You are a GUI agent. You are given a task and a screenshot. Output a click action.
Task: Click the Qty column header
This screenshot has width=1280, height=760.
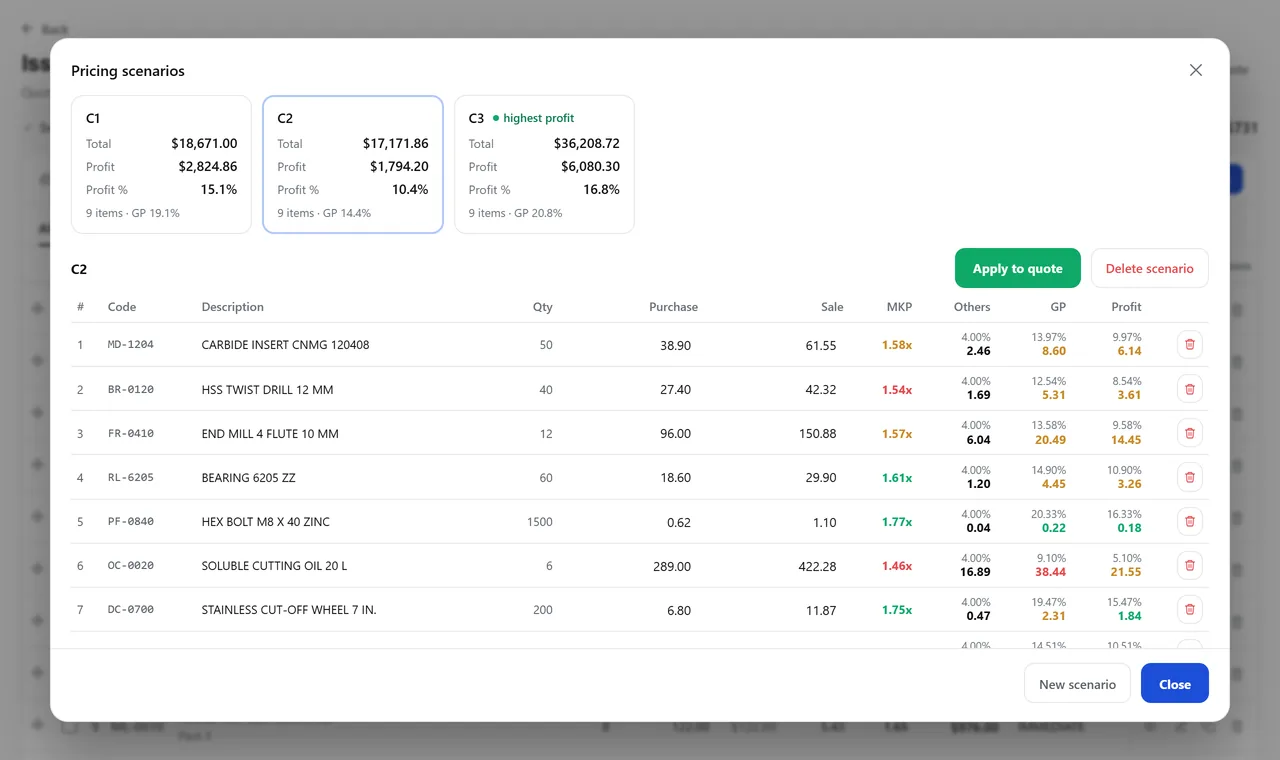coord(542,307)
